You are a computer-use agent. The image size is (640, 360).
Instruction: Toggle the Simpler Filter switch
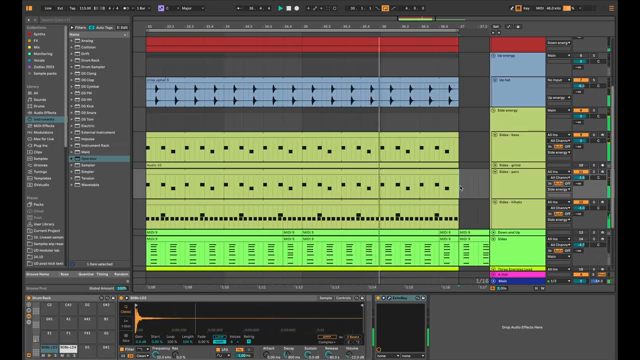tap(122, 349)
